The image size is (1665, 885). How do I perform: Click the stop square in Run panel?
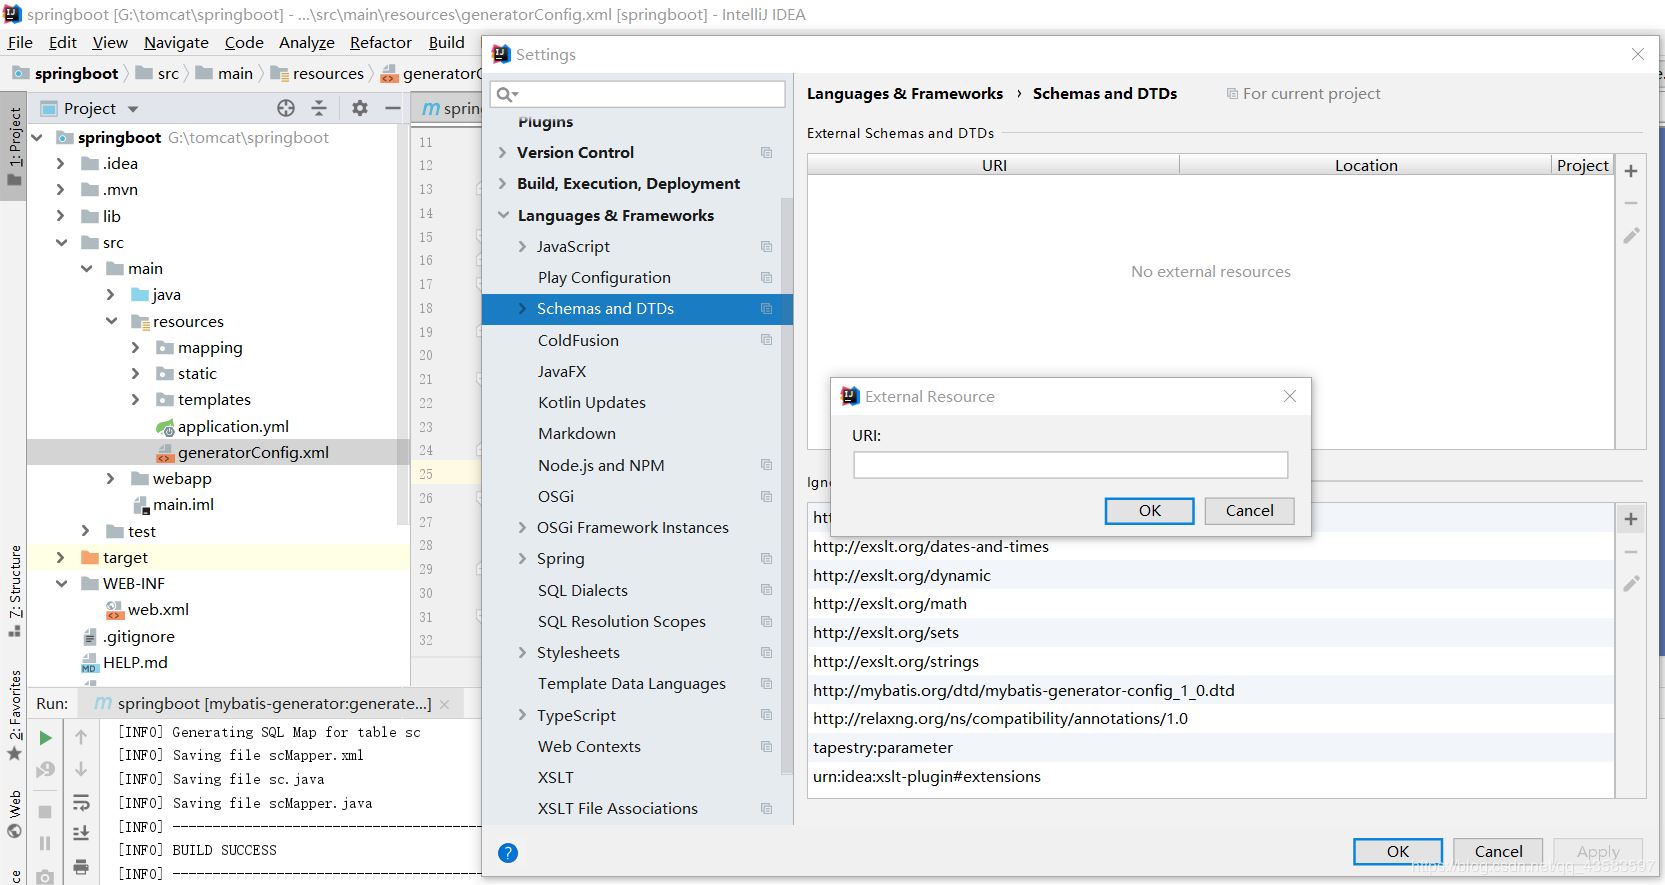(x=45, y=812)
